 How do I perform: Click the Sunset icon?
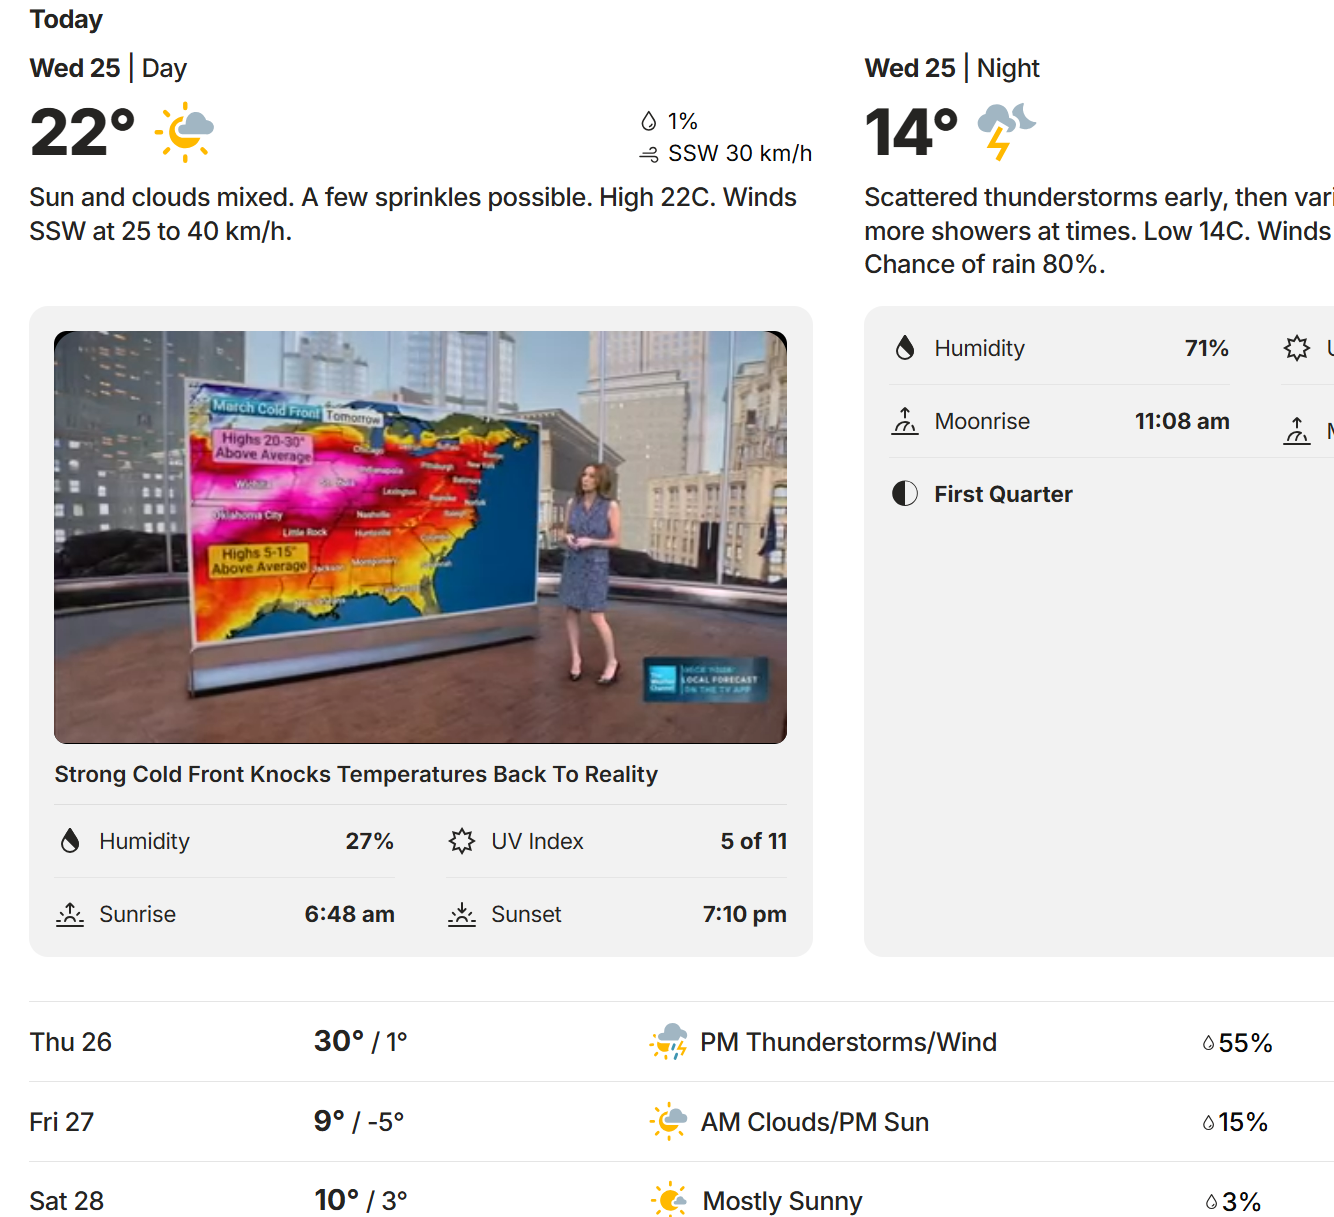point(462,914)
